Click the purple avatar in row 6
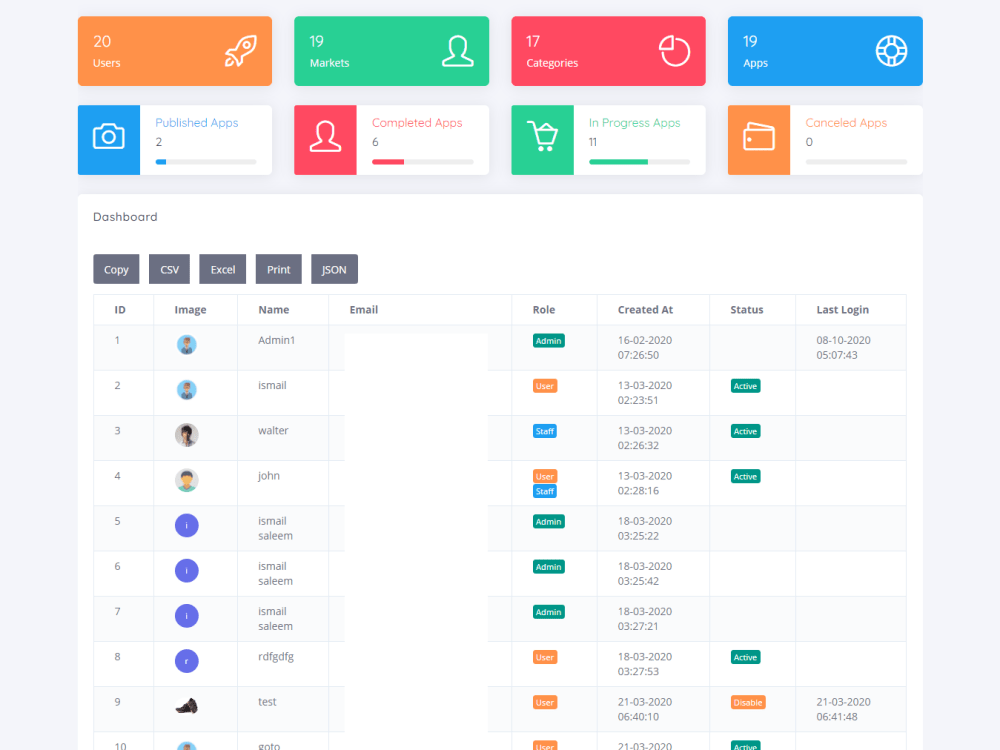The image size is (1000, 750). click(x=186, y=571)
